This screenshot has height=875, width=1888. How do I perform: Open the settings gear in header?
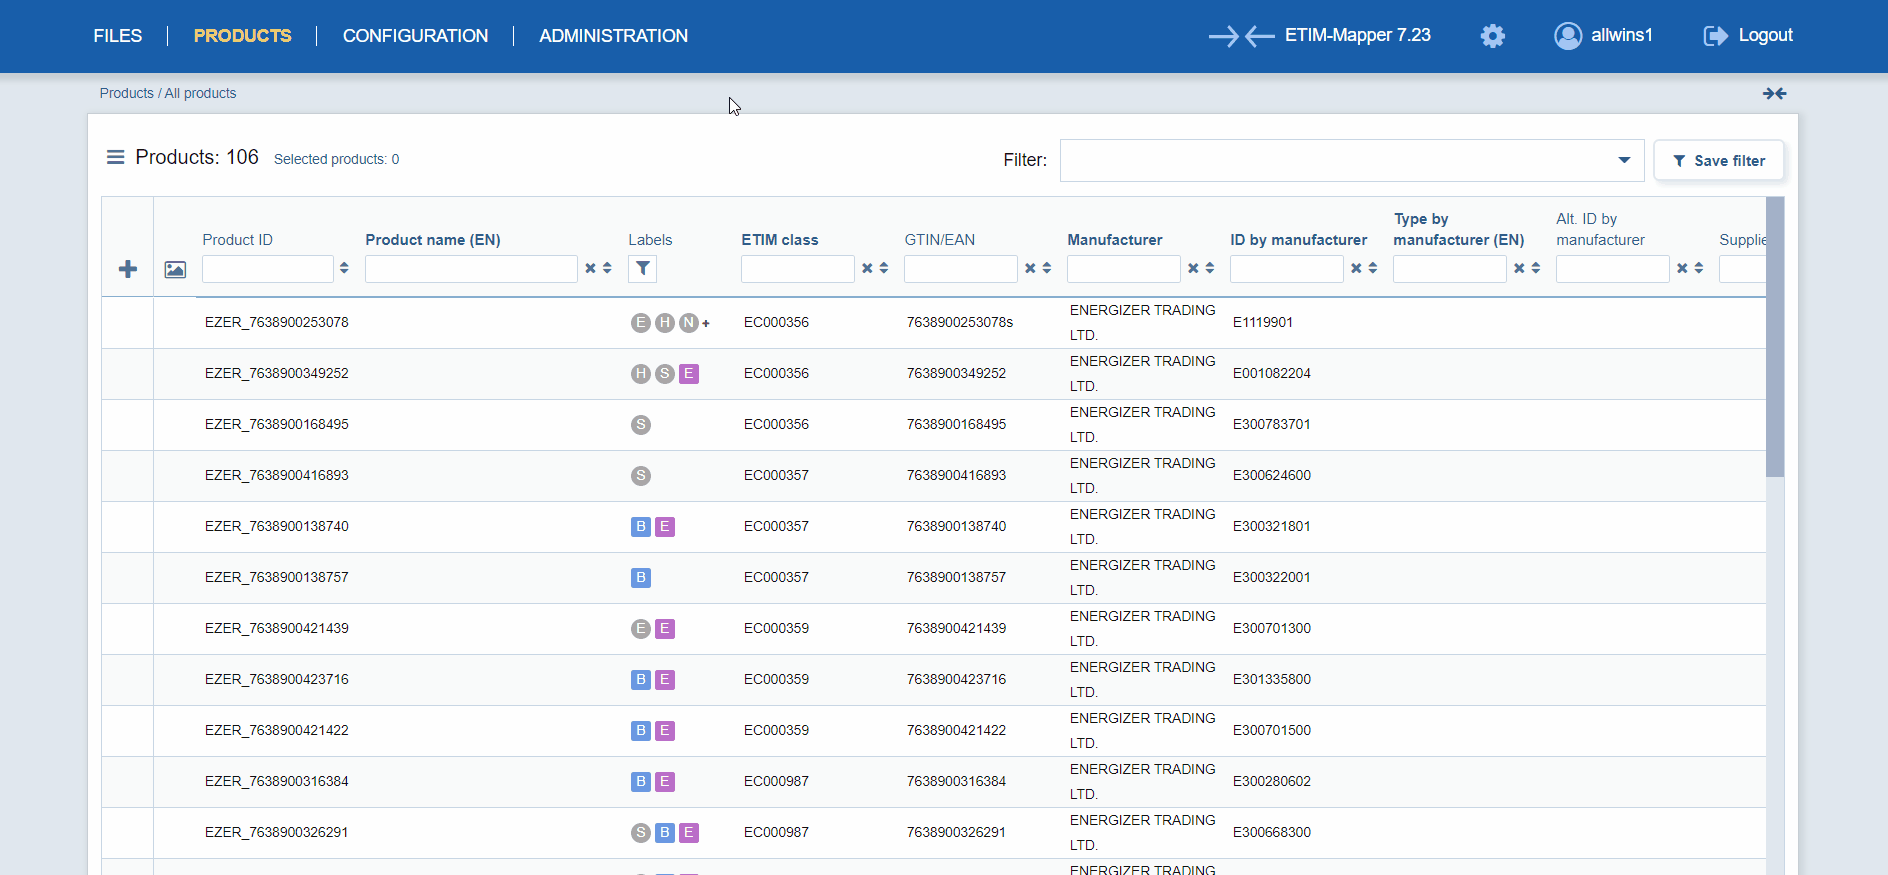coord(1492,36)
